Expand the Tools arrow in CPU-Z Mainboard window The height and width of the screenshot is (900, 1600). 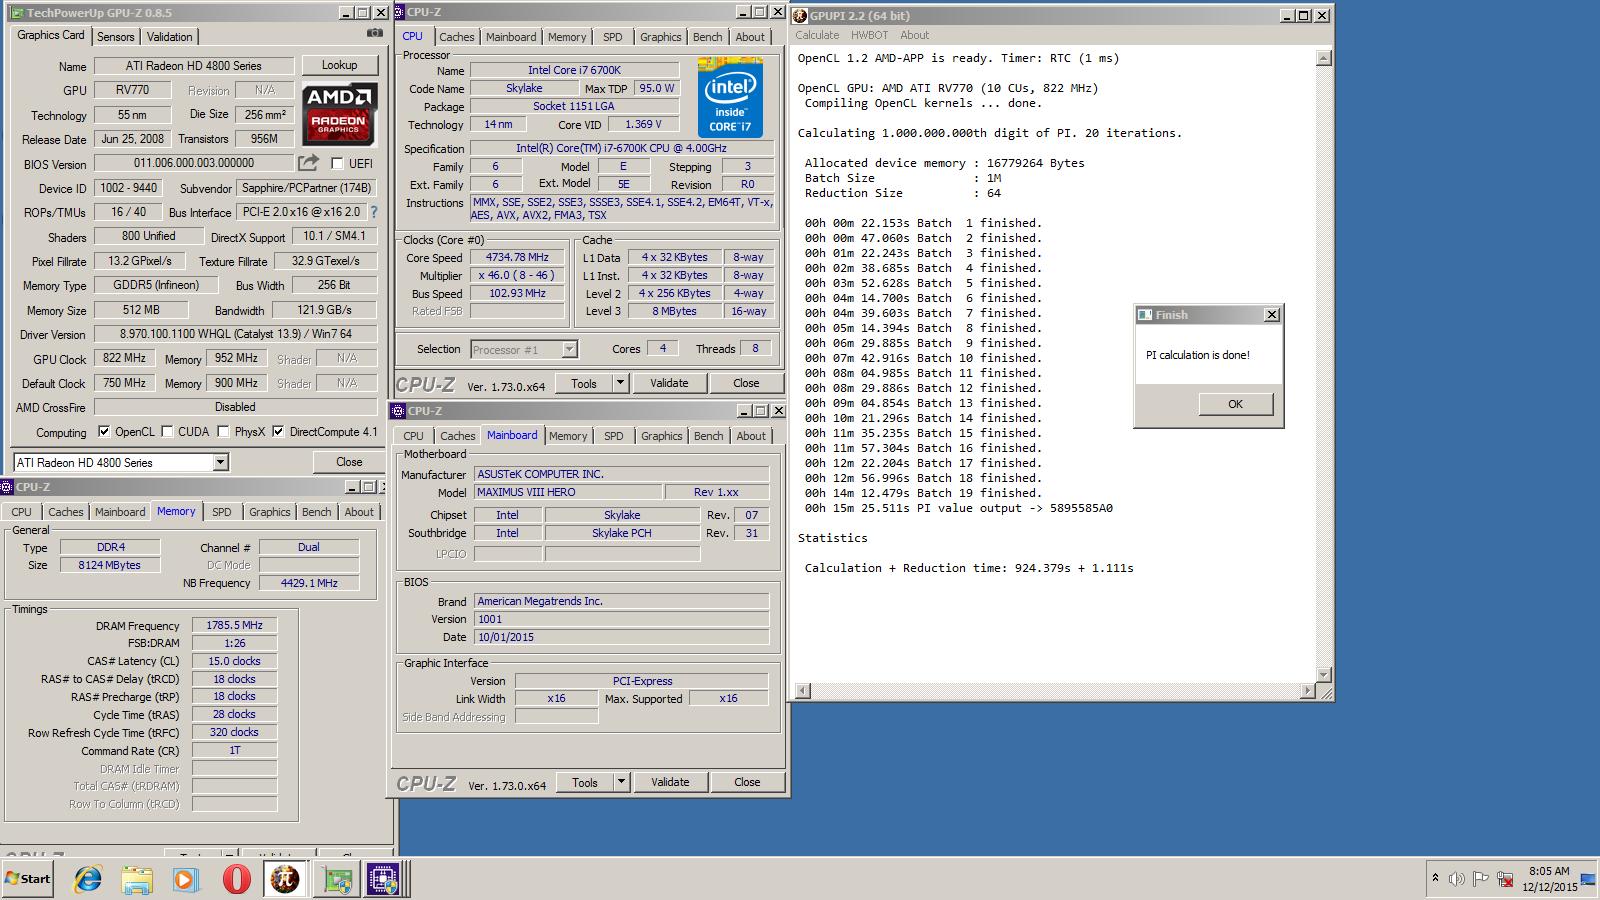[x=621, y=782]
